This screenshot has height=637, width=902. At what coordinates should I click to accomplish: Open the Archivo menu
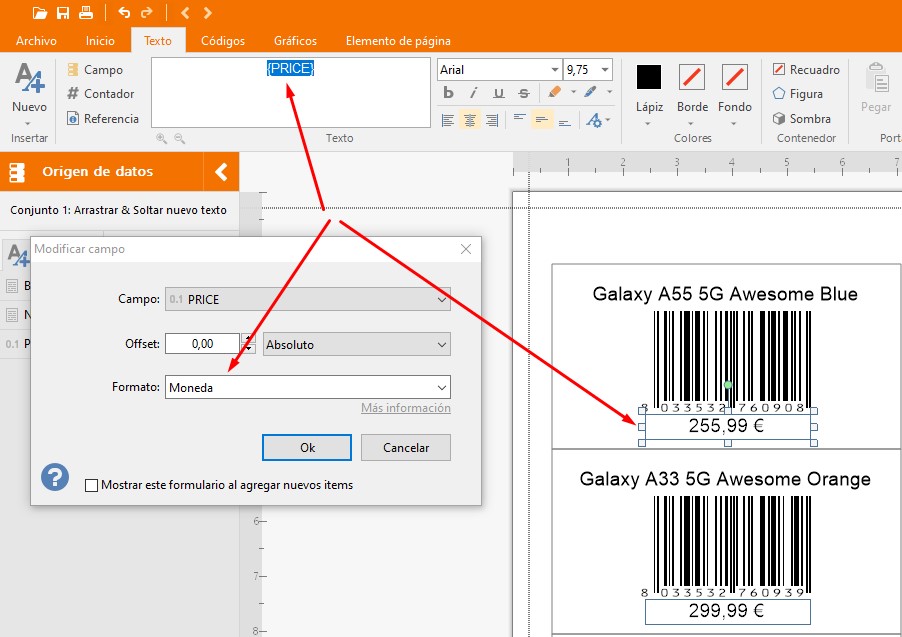36,41
